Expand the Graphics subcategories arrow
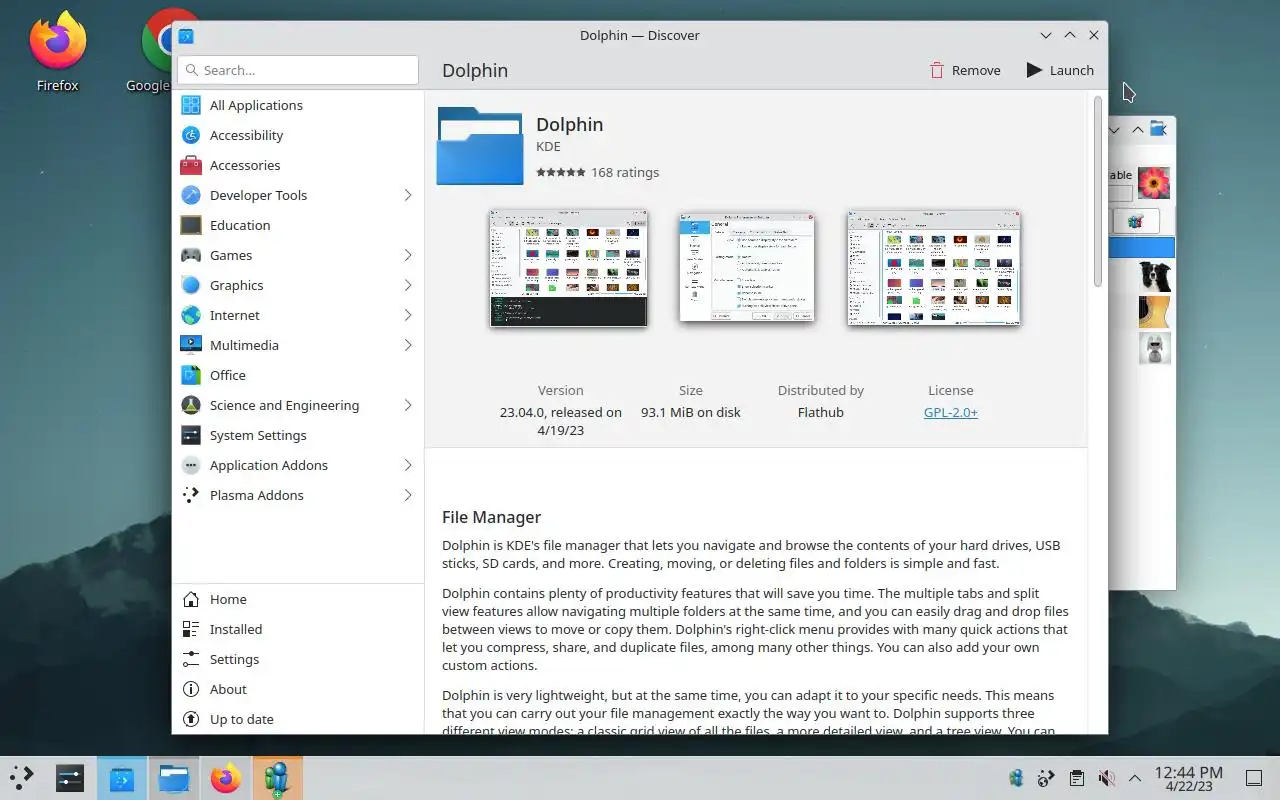This screenshot has height=800, width=1280. tap(408, 285)
